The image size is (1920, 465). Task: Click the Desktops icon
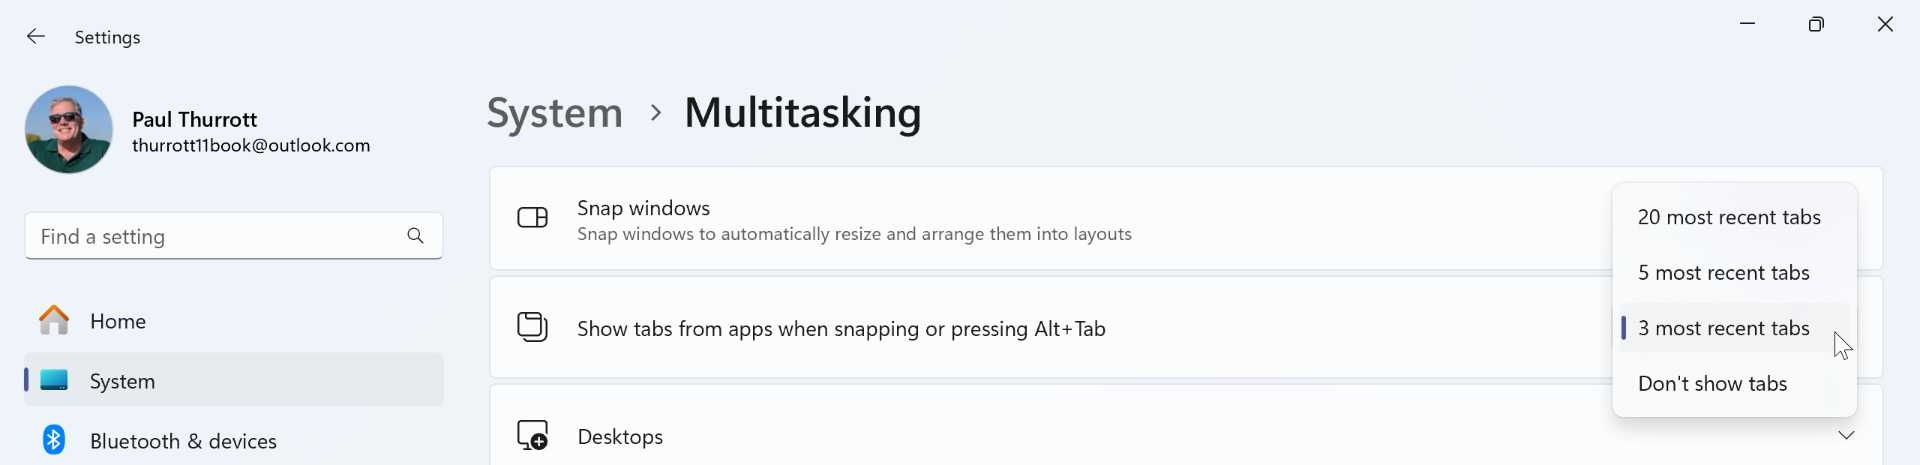(x=532, y=435)
